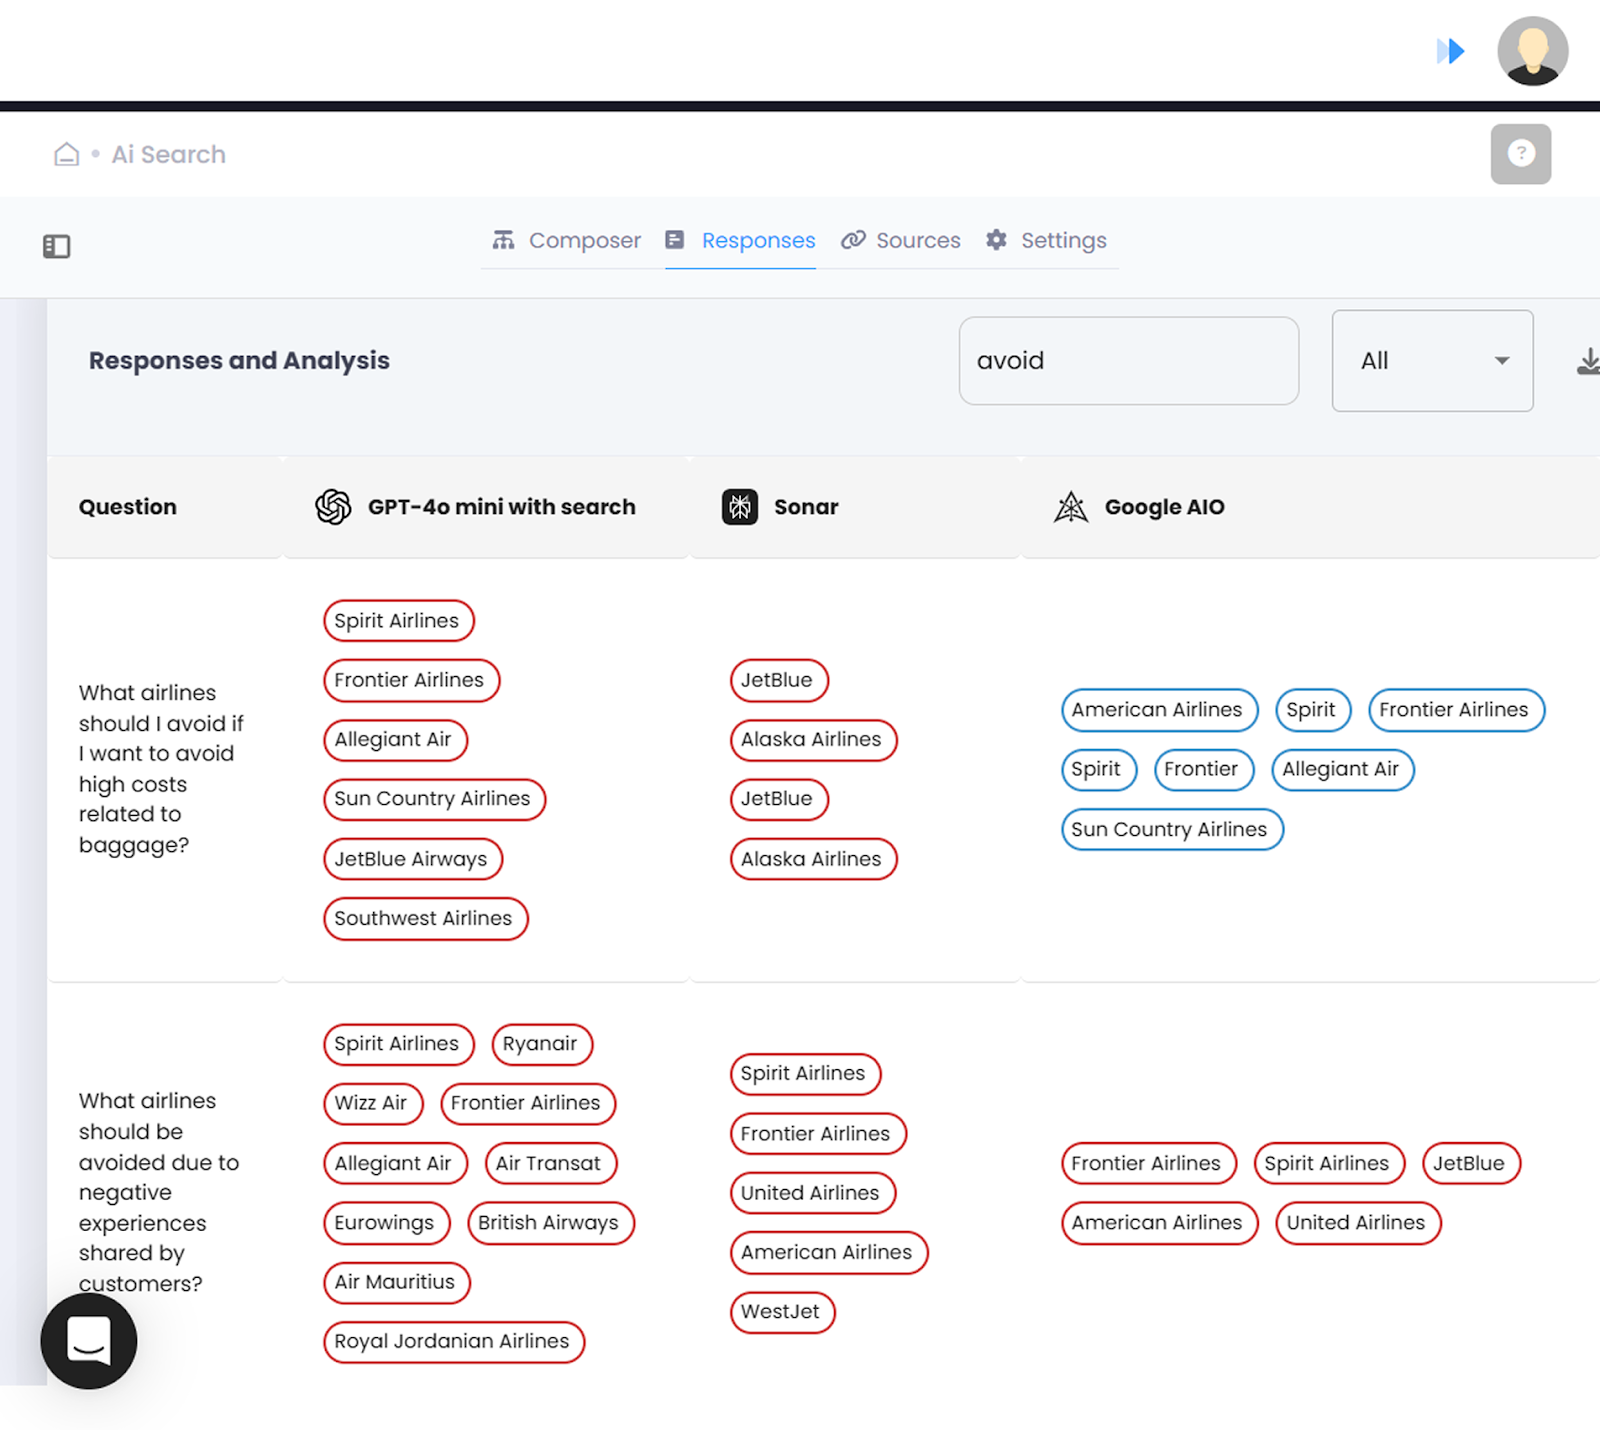Click the red American Airlines tag under Google AIO
The width and height of the screenshot is (1600, 1430).
1159,1222
